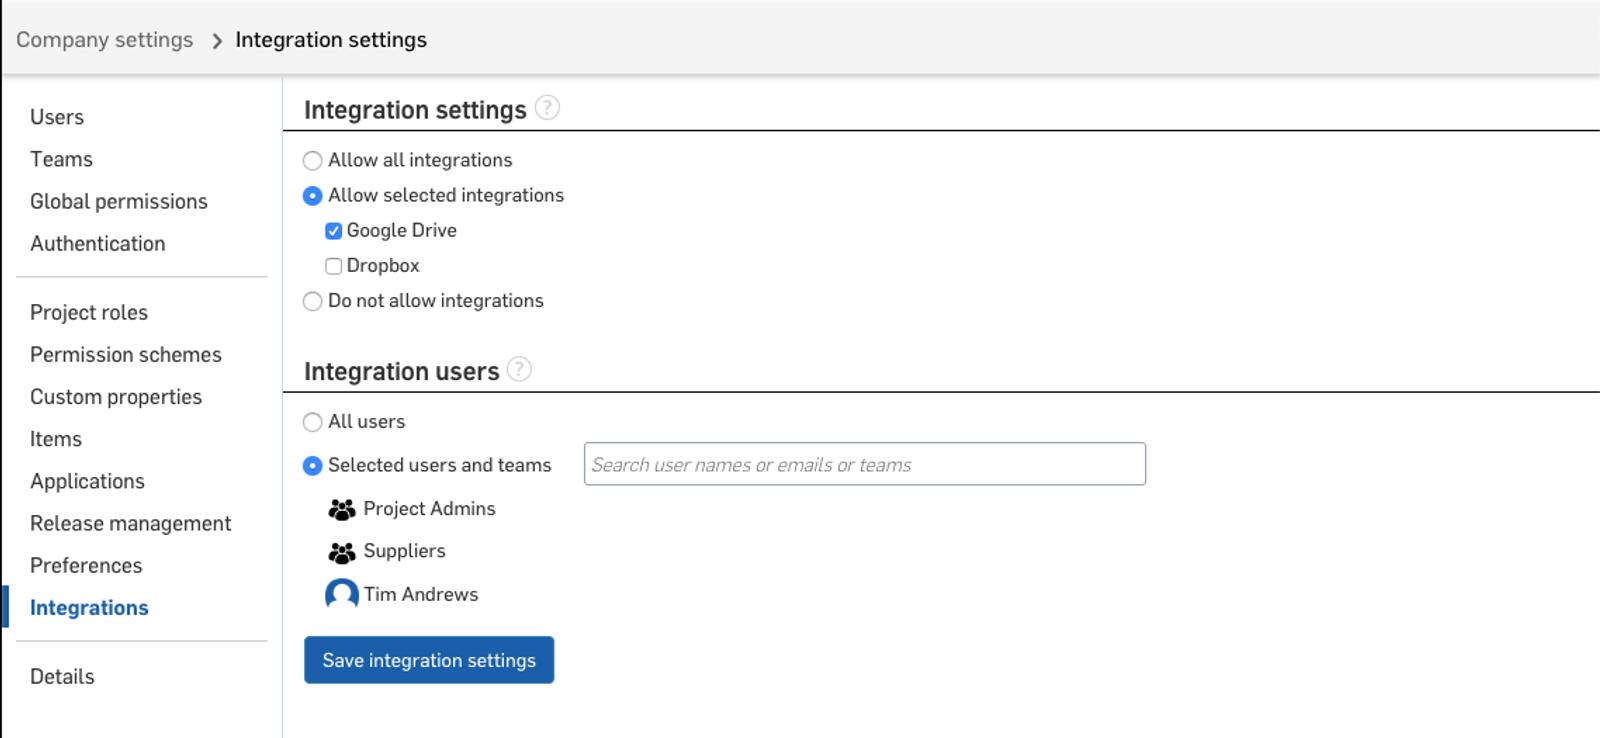Click the search users or teams field
This screenshot has height=738, width=1600.
click(864, 465)
